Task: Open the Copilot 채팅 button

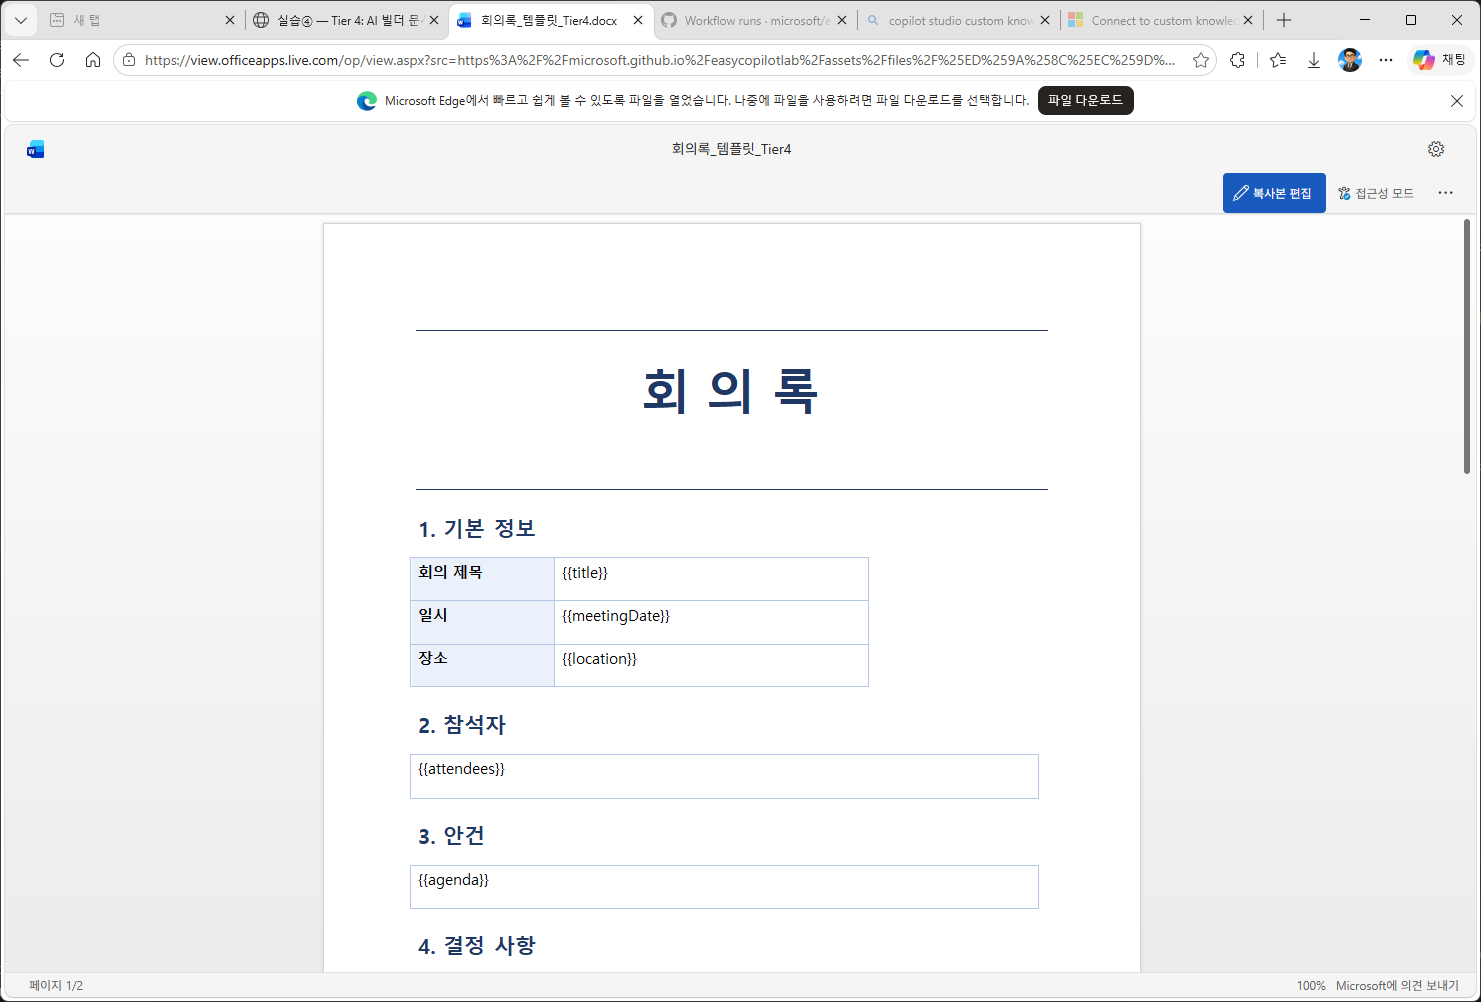Action: 1440,60
